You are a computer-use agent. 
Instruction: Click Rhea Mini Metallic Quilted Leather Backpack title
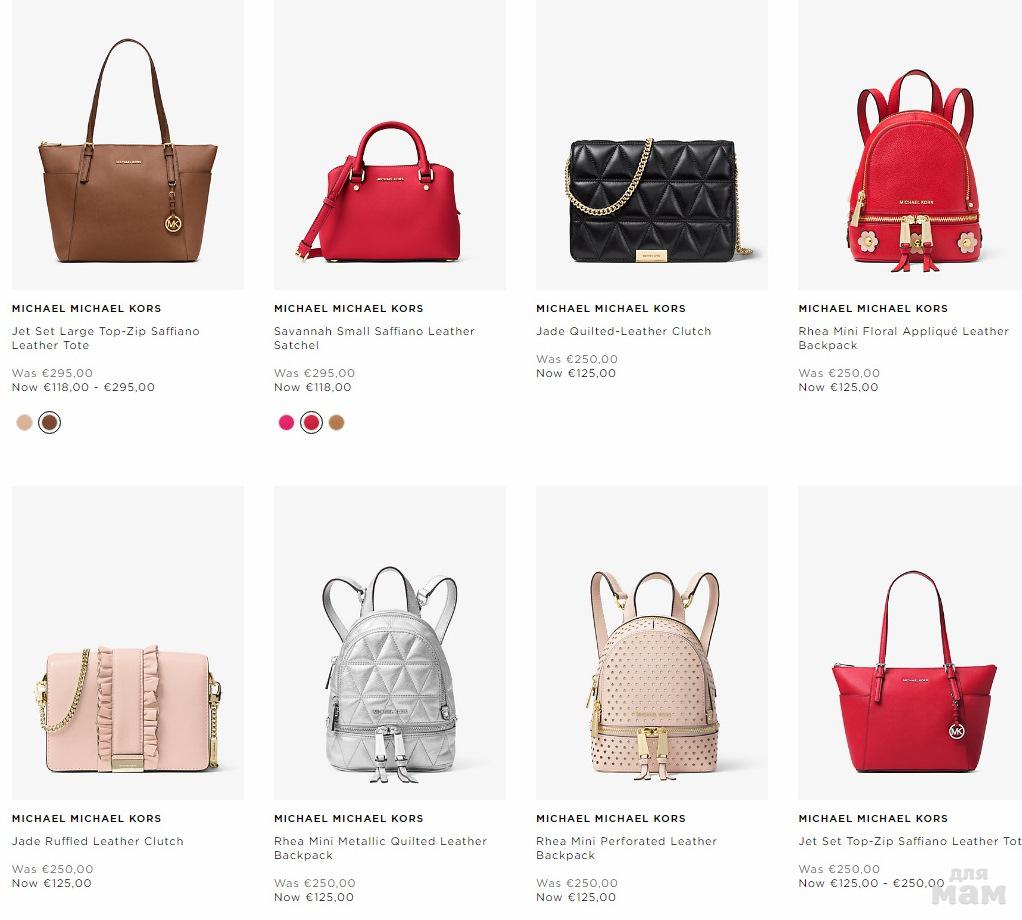click(380, 848)
